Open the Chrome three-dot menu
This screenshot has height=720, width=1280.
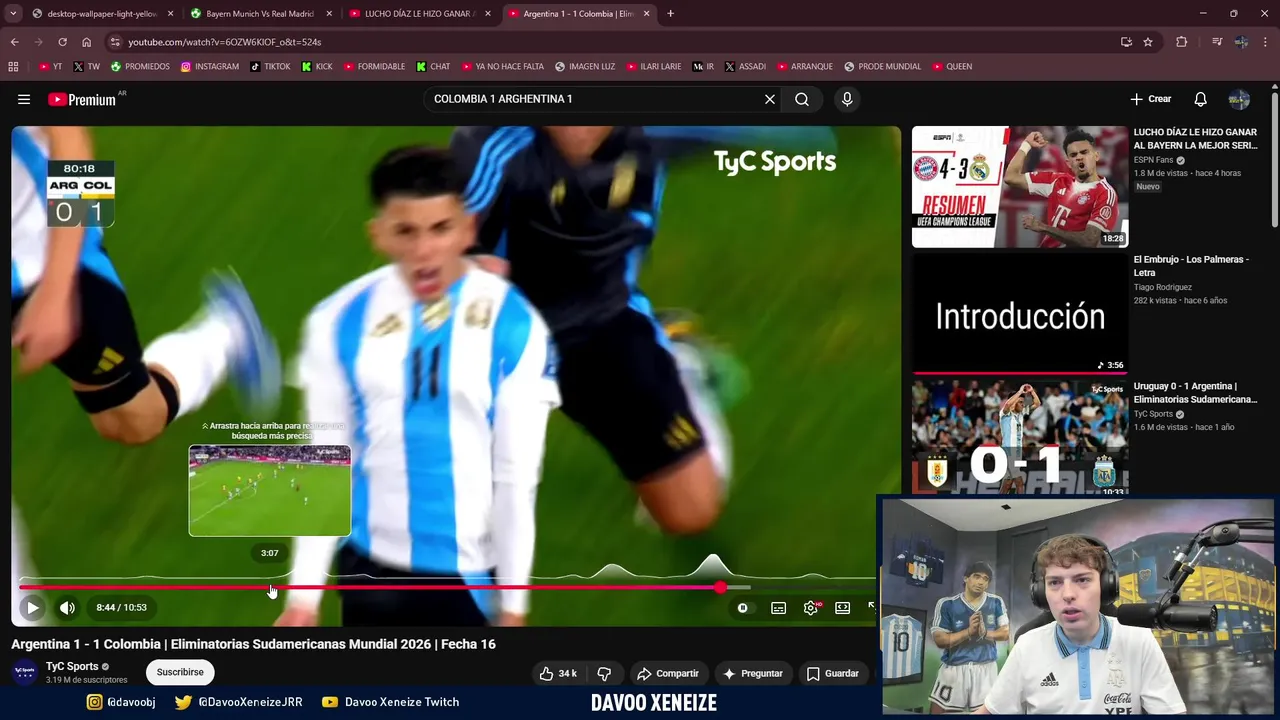(1265, 42)
